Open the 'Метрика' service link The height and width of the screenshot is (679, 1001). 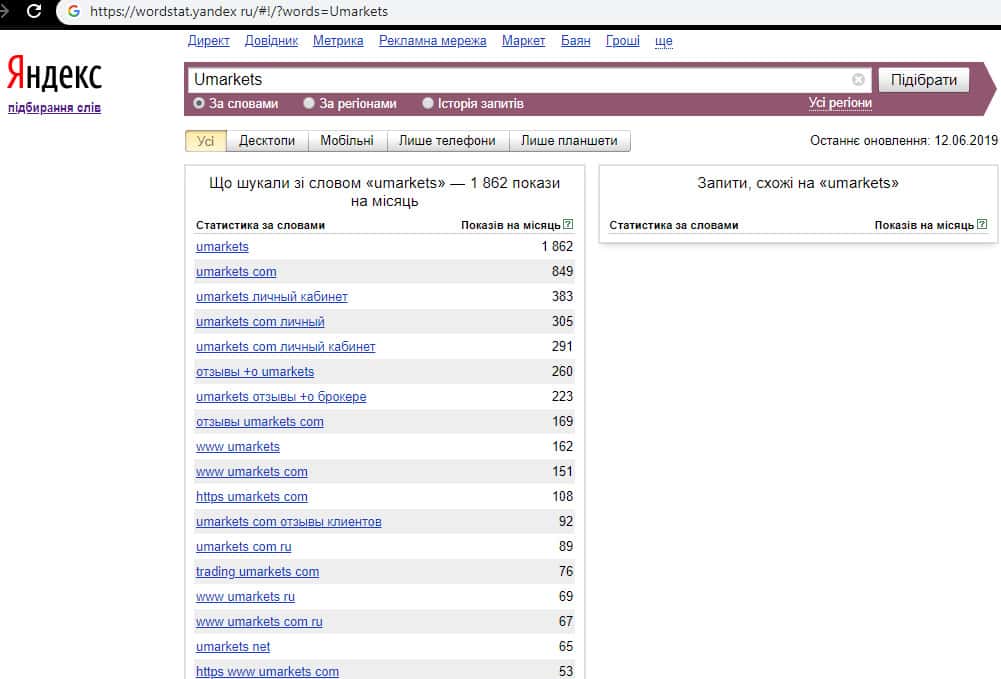(x=338, y=41)
